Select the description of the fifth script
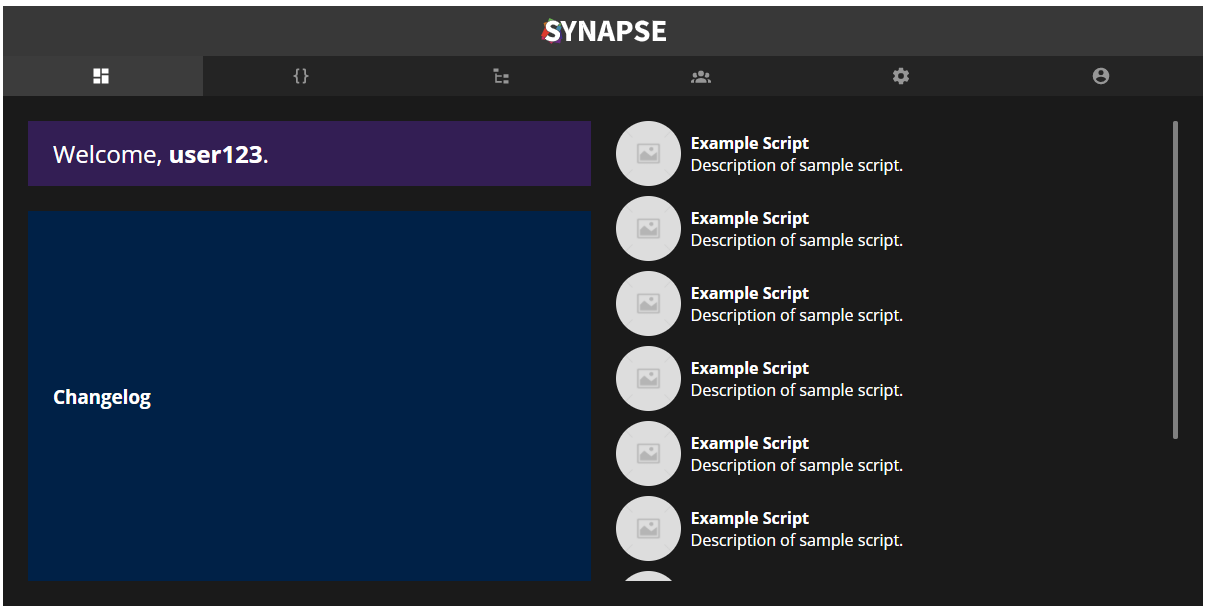 tap(796, 466)
